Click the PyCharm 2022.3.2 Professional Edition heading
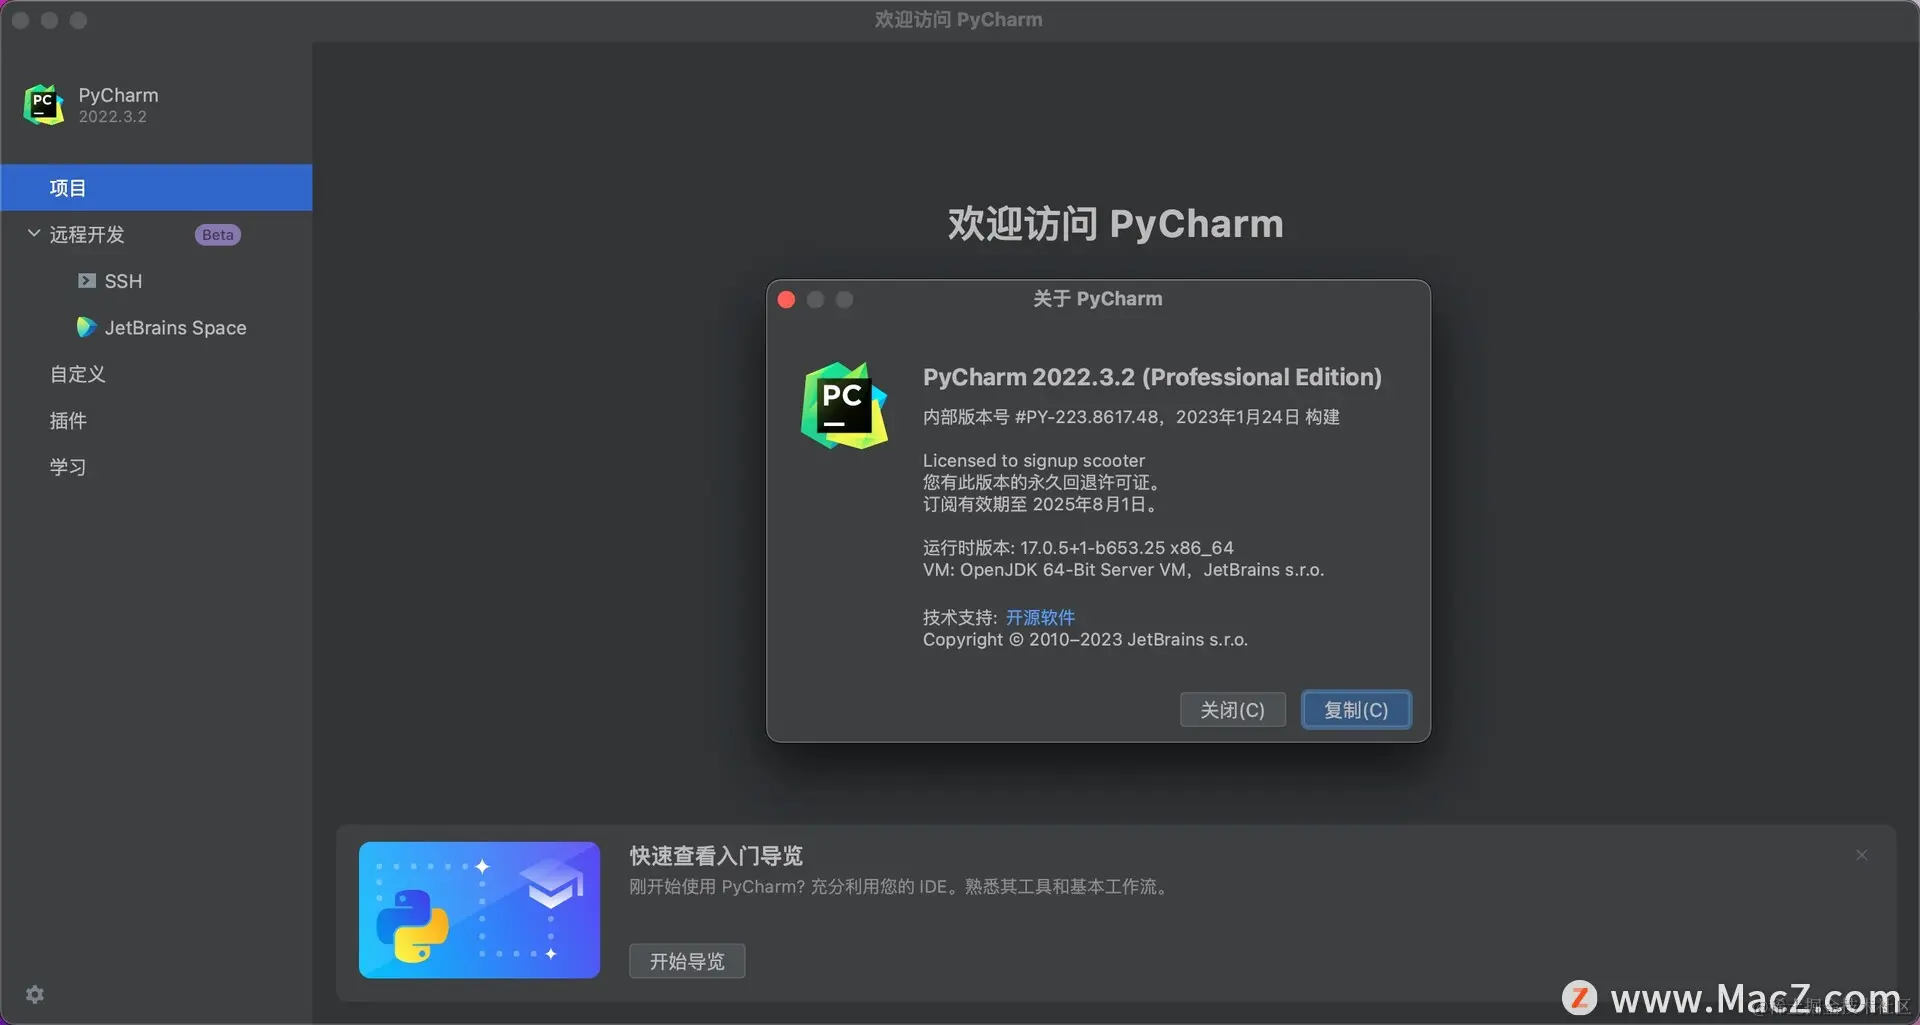1920x1025 pixels. [1152, 377]
